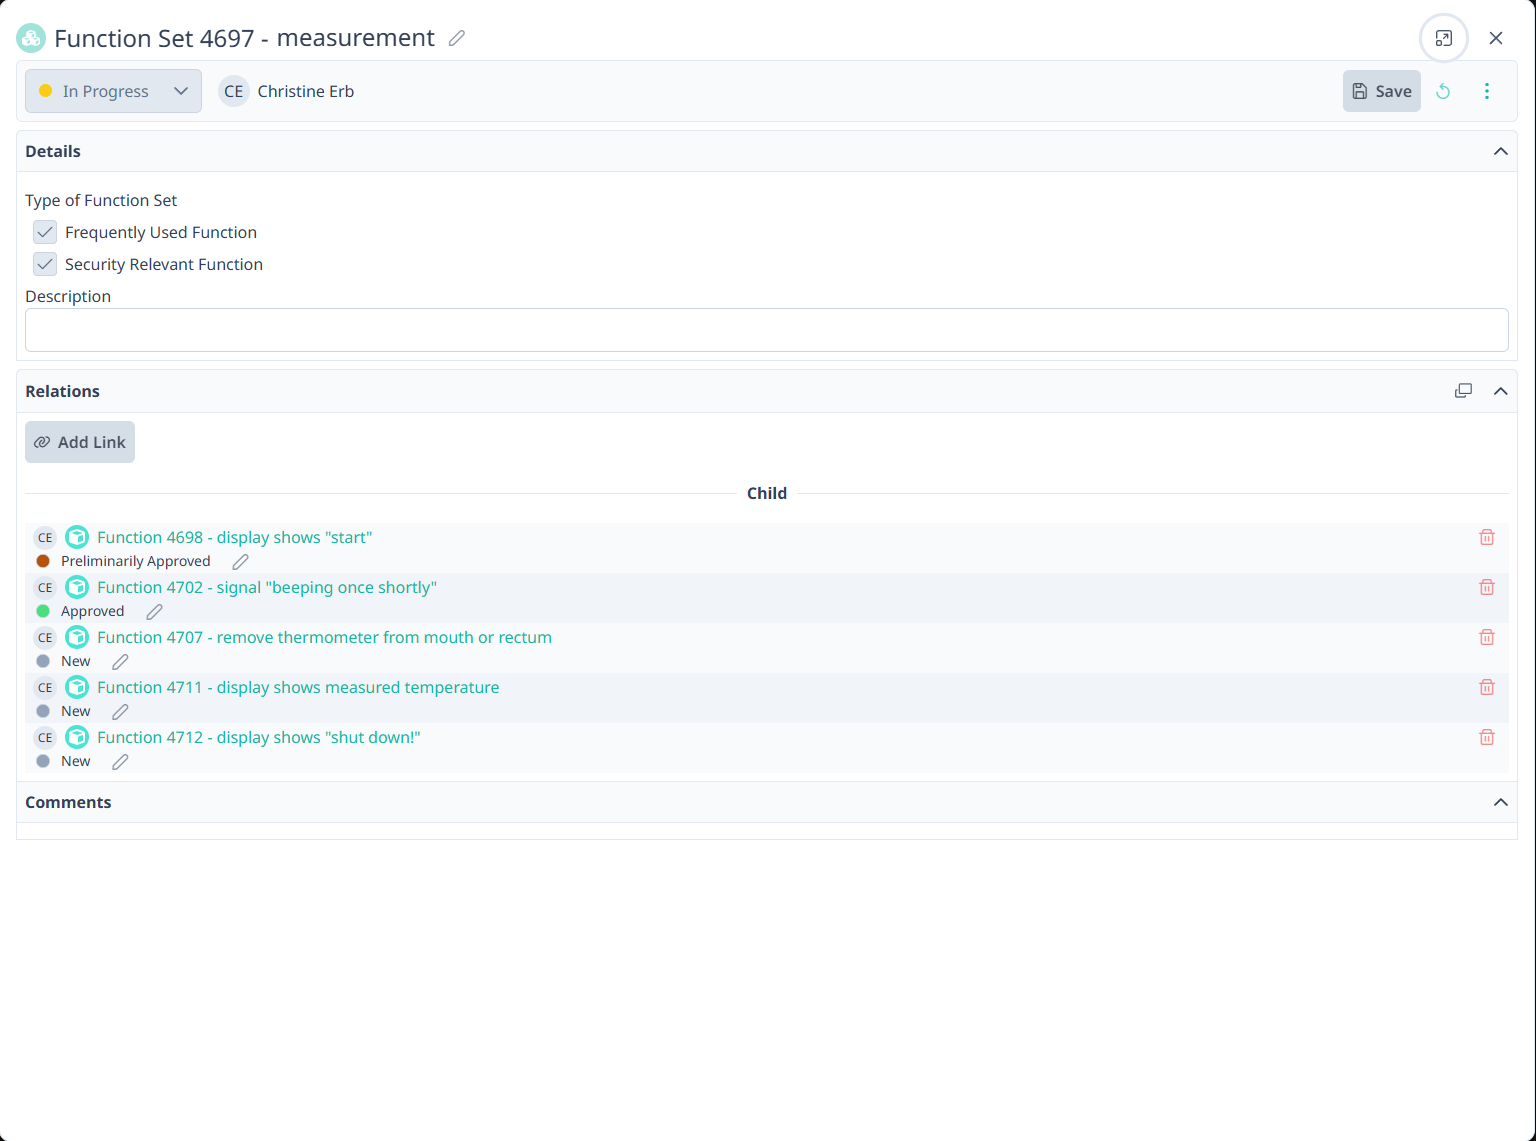Click the Function 4707 type icon
Image resolution: width=1536 pixels, height=1141 pixels.
coord(77,637)
